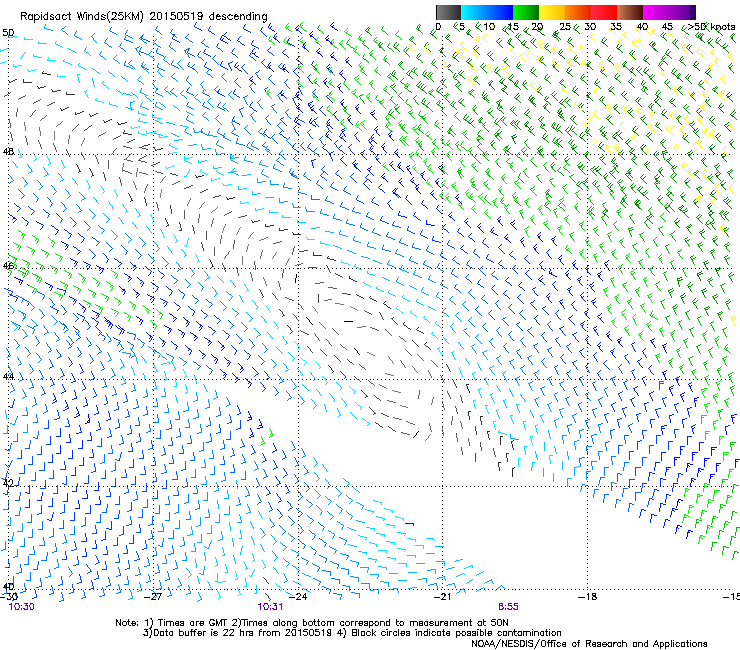Click the cyan-to-blue 5-15 knots color band
Viewport: 740px width, 650px height.
click(487, 12)
